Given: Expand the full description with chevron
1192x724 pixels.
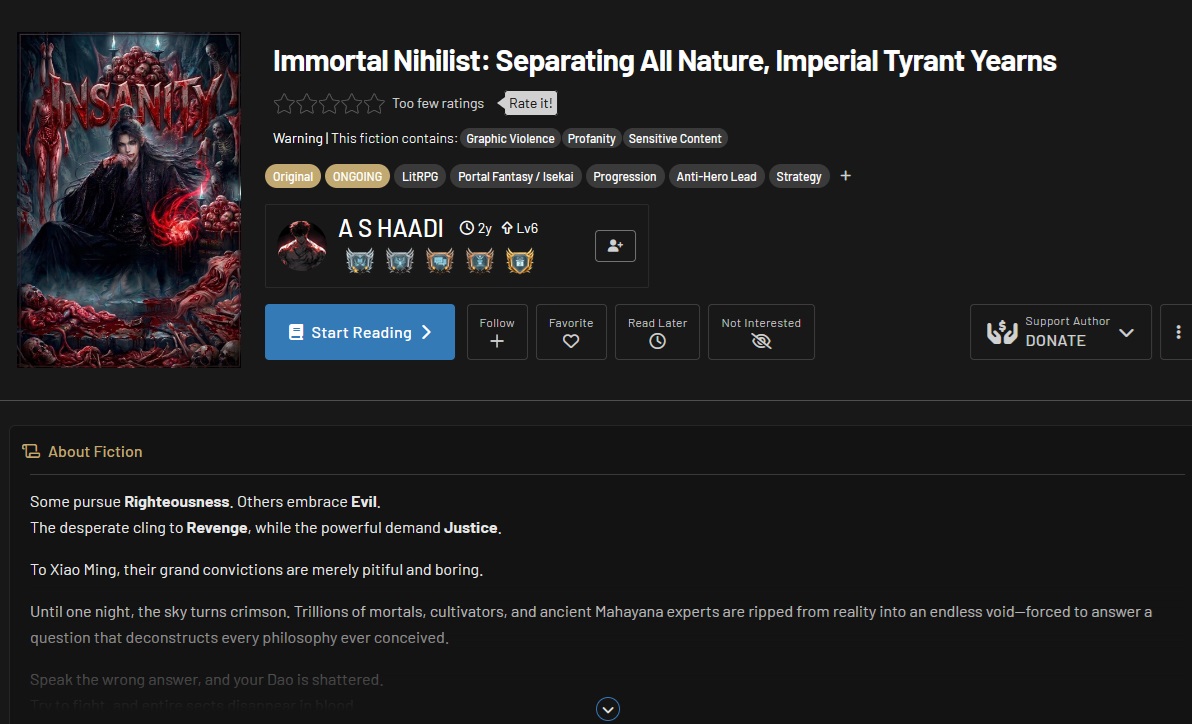Looking at the screenshot, I should [x=607, y=710].
